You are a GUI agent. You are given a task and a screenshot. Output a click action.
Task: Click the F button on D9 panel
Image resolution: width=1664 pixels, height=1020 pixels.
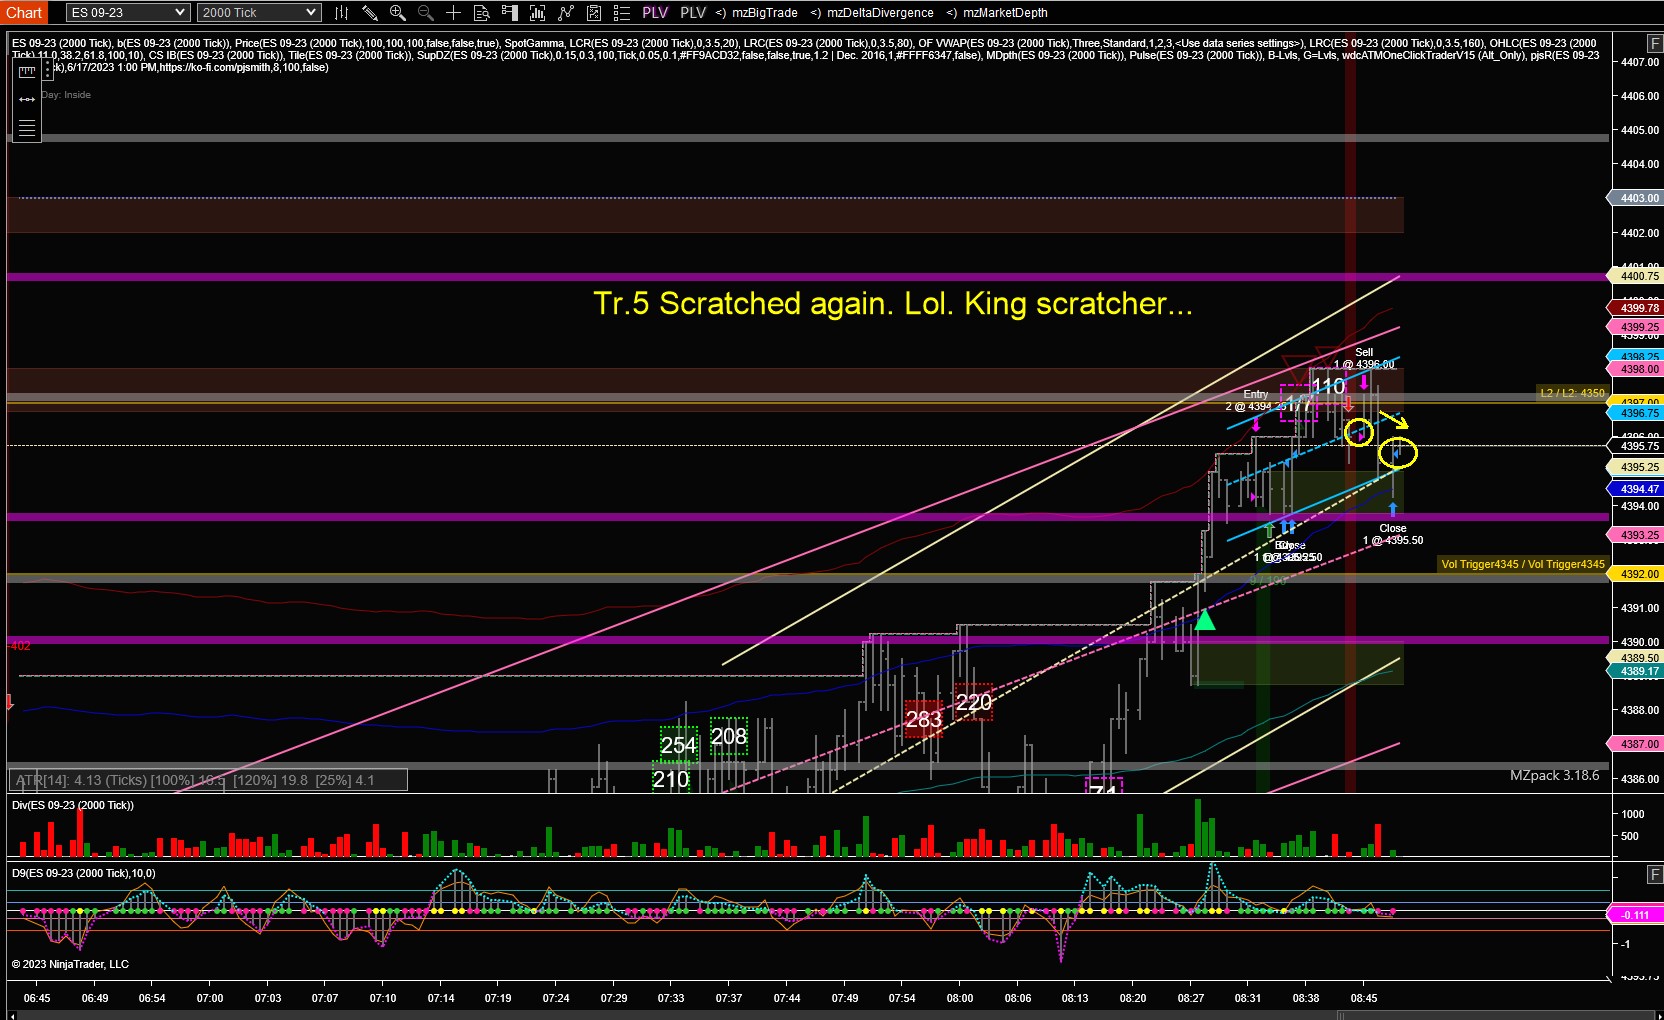1654,875
